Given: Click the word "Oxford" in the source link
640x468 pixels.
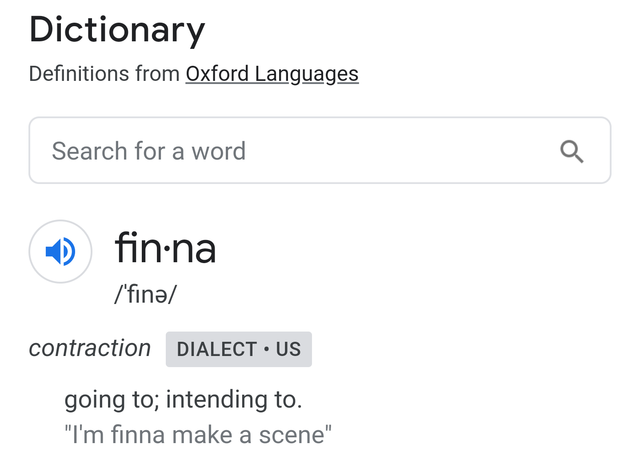Looking at the screenshot, I should point(217,74).
